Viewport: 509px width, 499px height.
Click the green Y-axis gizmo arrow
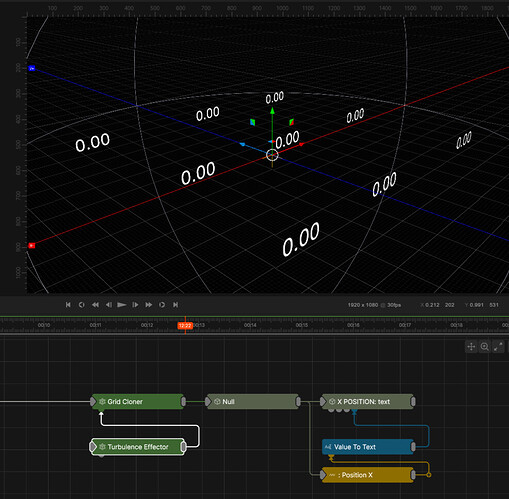(x=272, y=111)
